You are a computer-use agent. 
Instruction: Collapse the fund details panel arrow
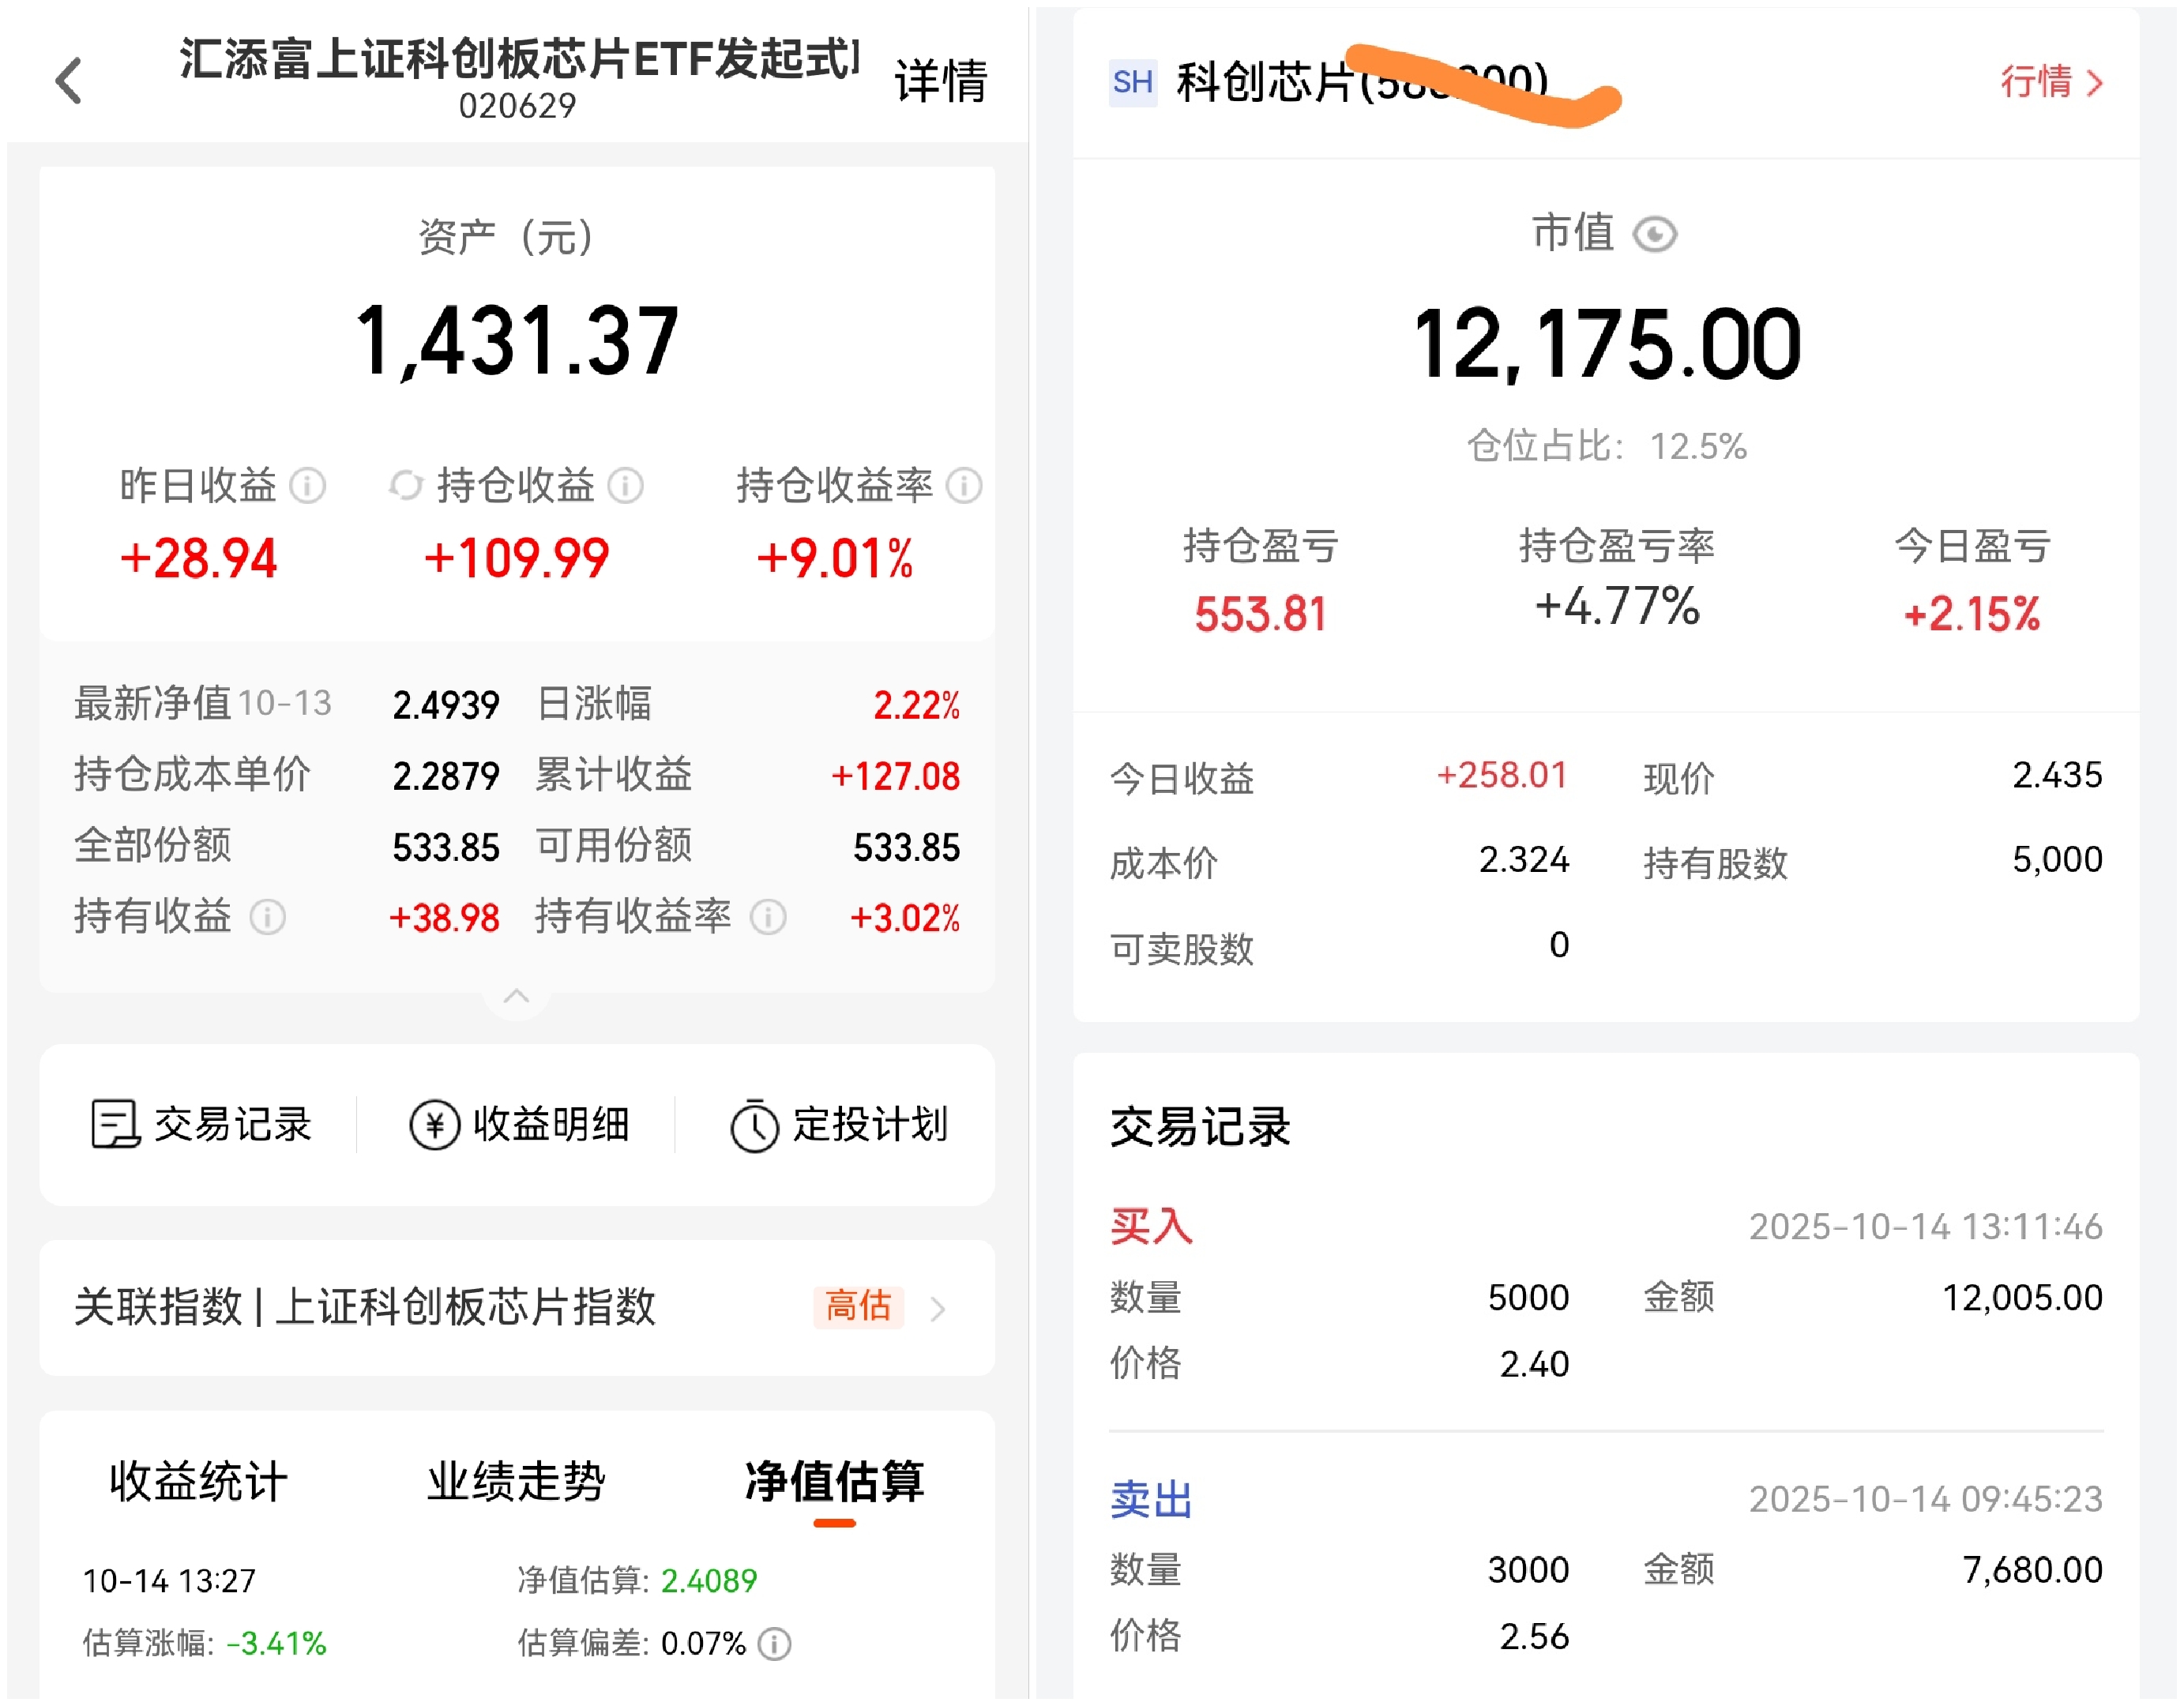[516, 996]
